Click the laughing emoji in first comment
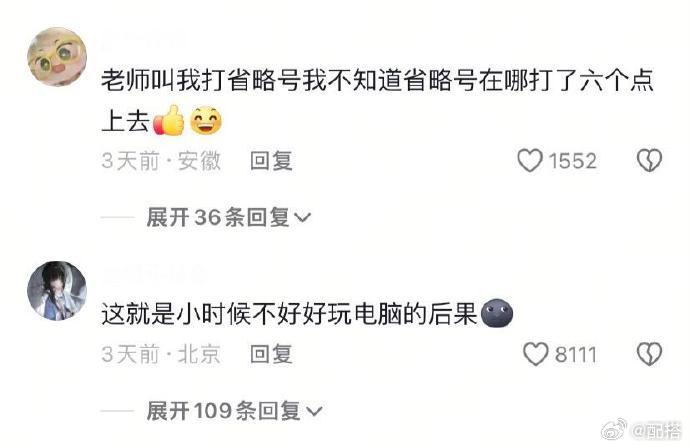Image resolution: width=690 pixels, height=448 pixels. pos(206,121)
